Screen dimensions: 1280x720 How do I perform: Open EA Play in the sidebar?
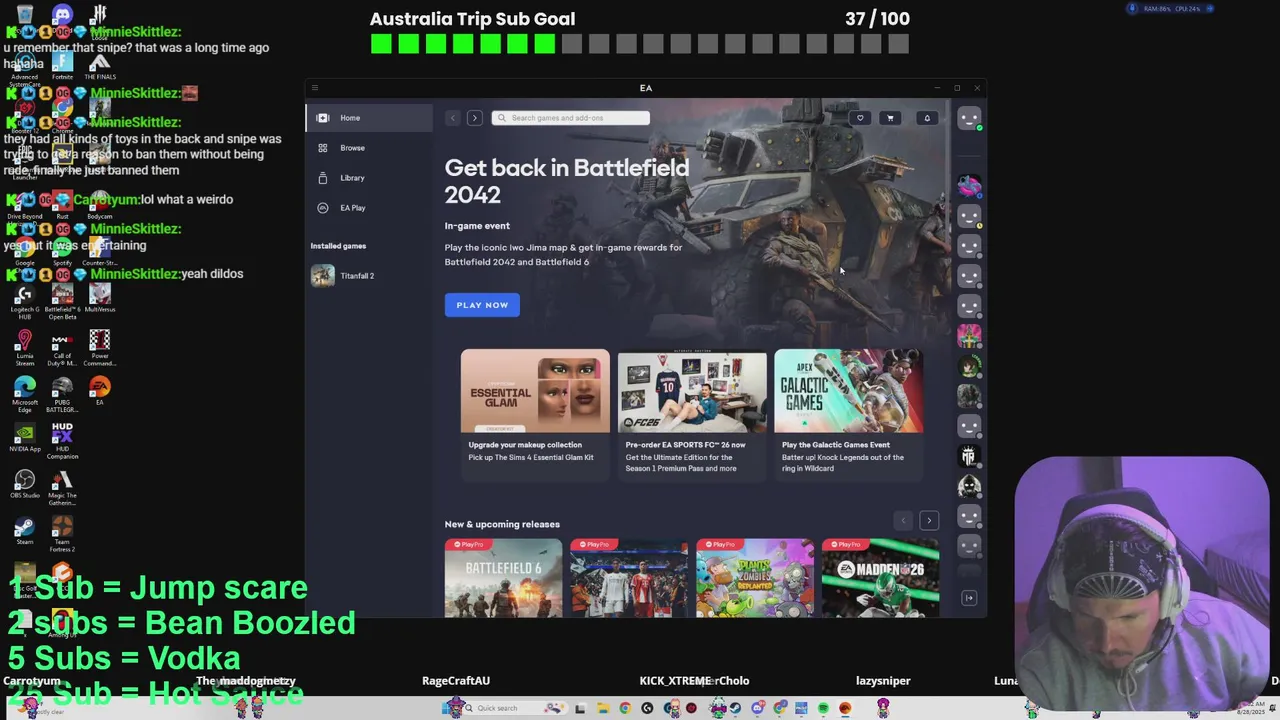pos(368,208)
